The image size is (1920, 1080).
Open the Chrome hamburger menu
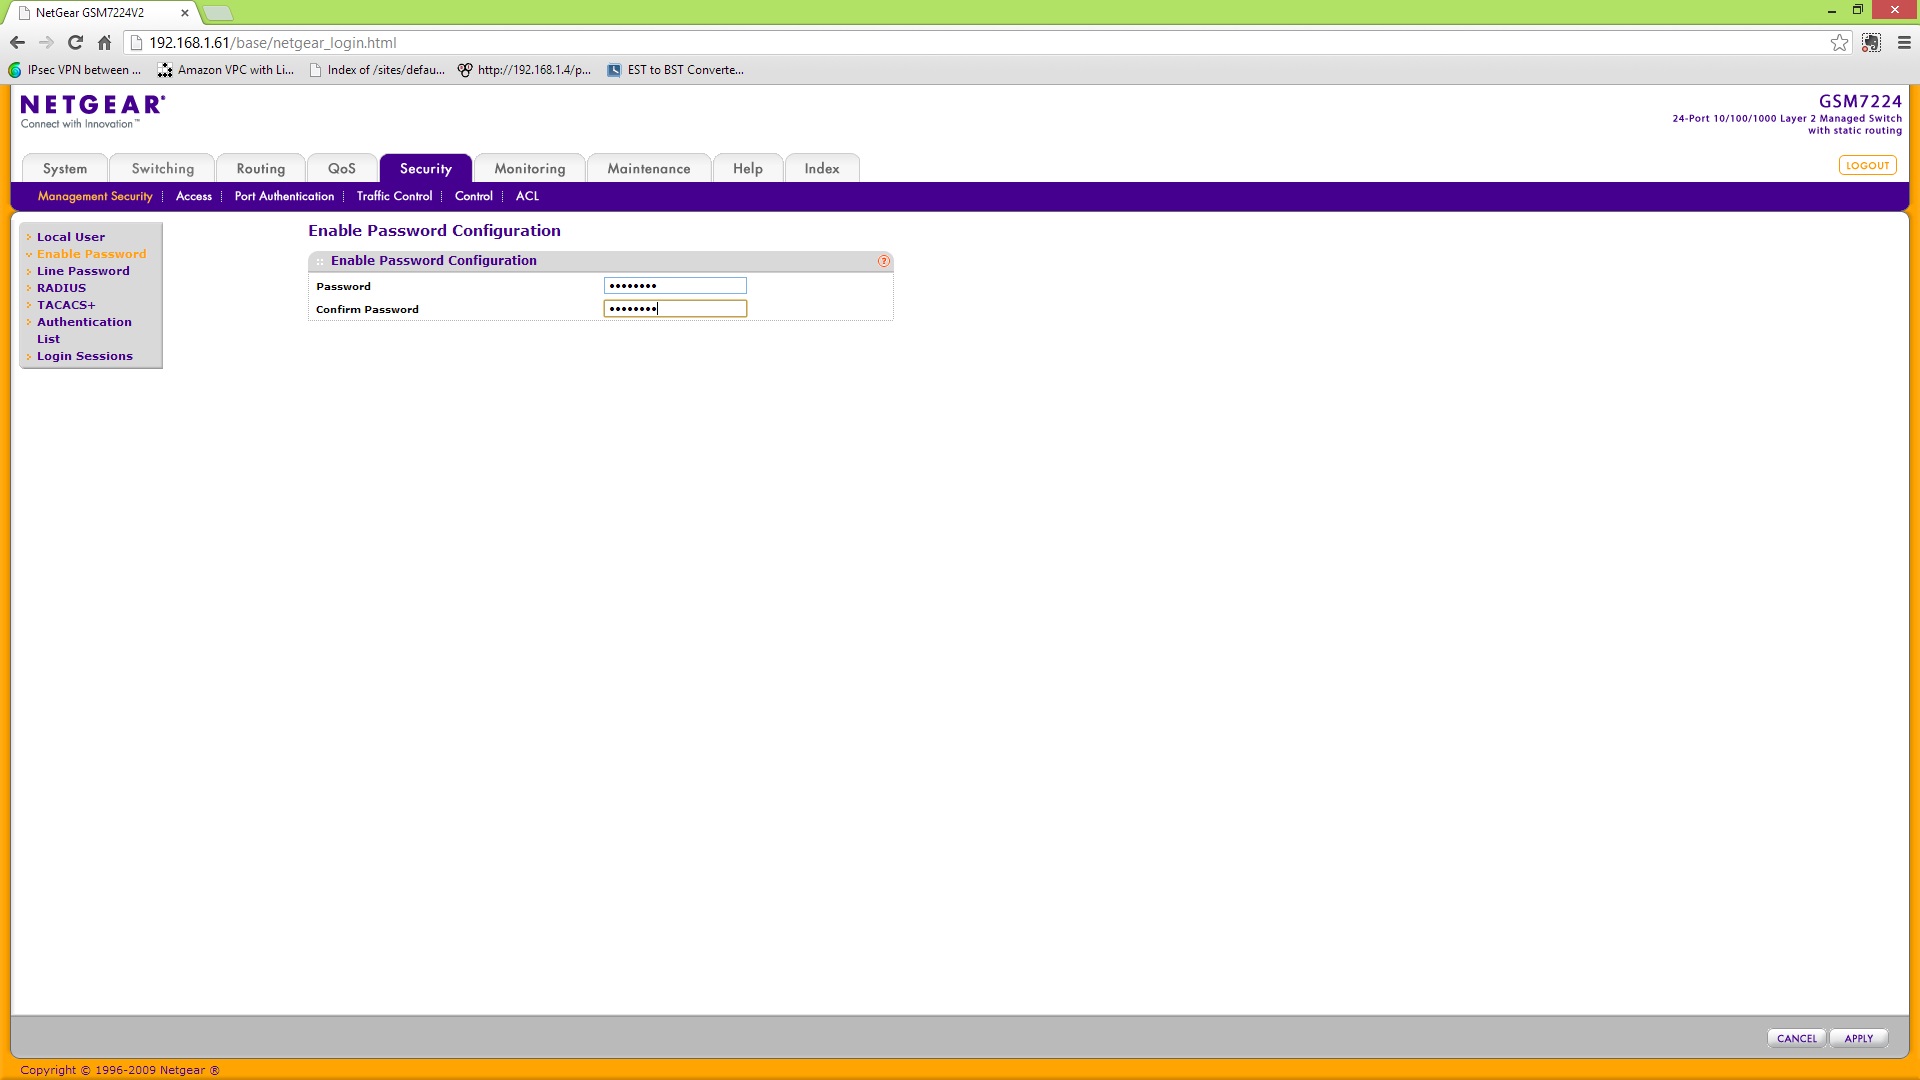pyautogui.click(x=1904, y=43)
